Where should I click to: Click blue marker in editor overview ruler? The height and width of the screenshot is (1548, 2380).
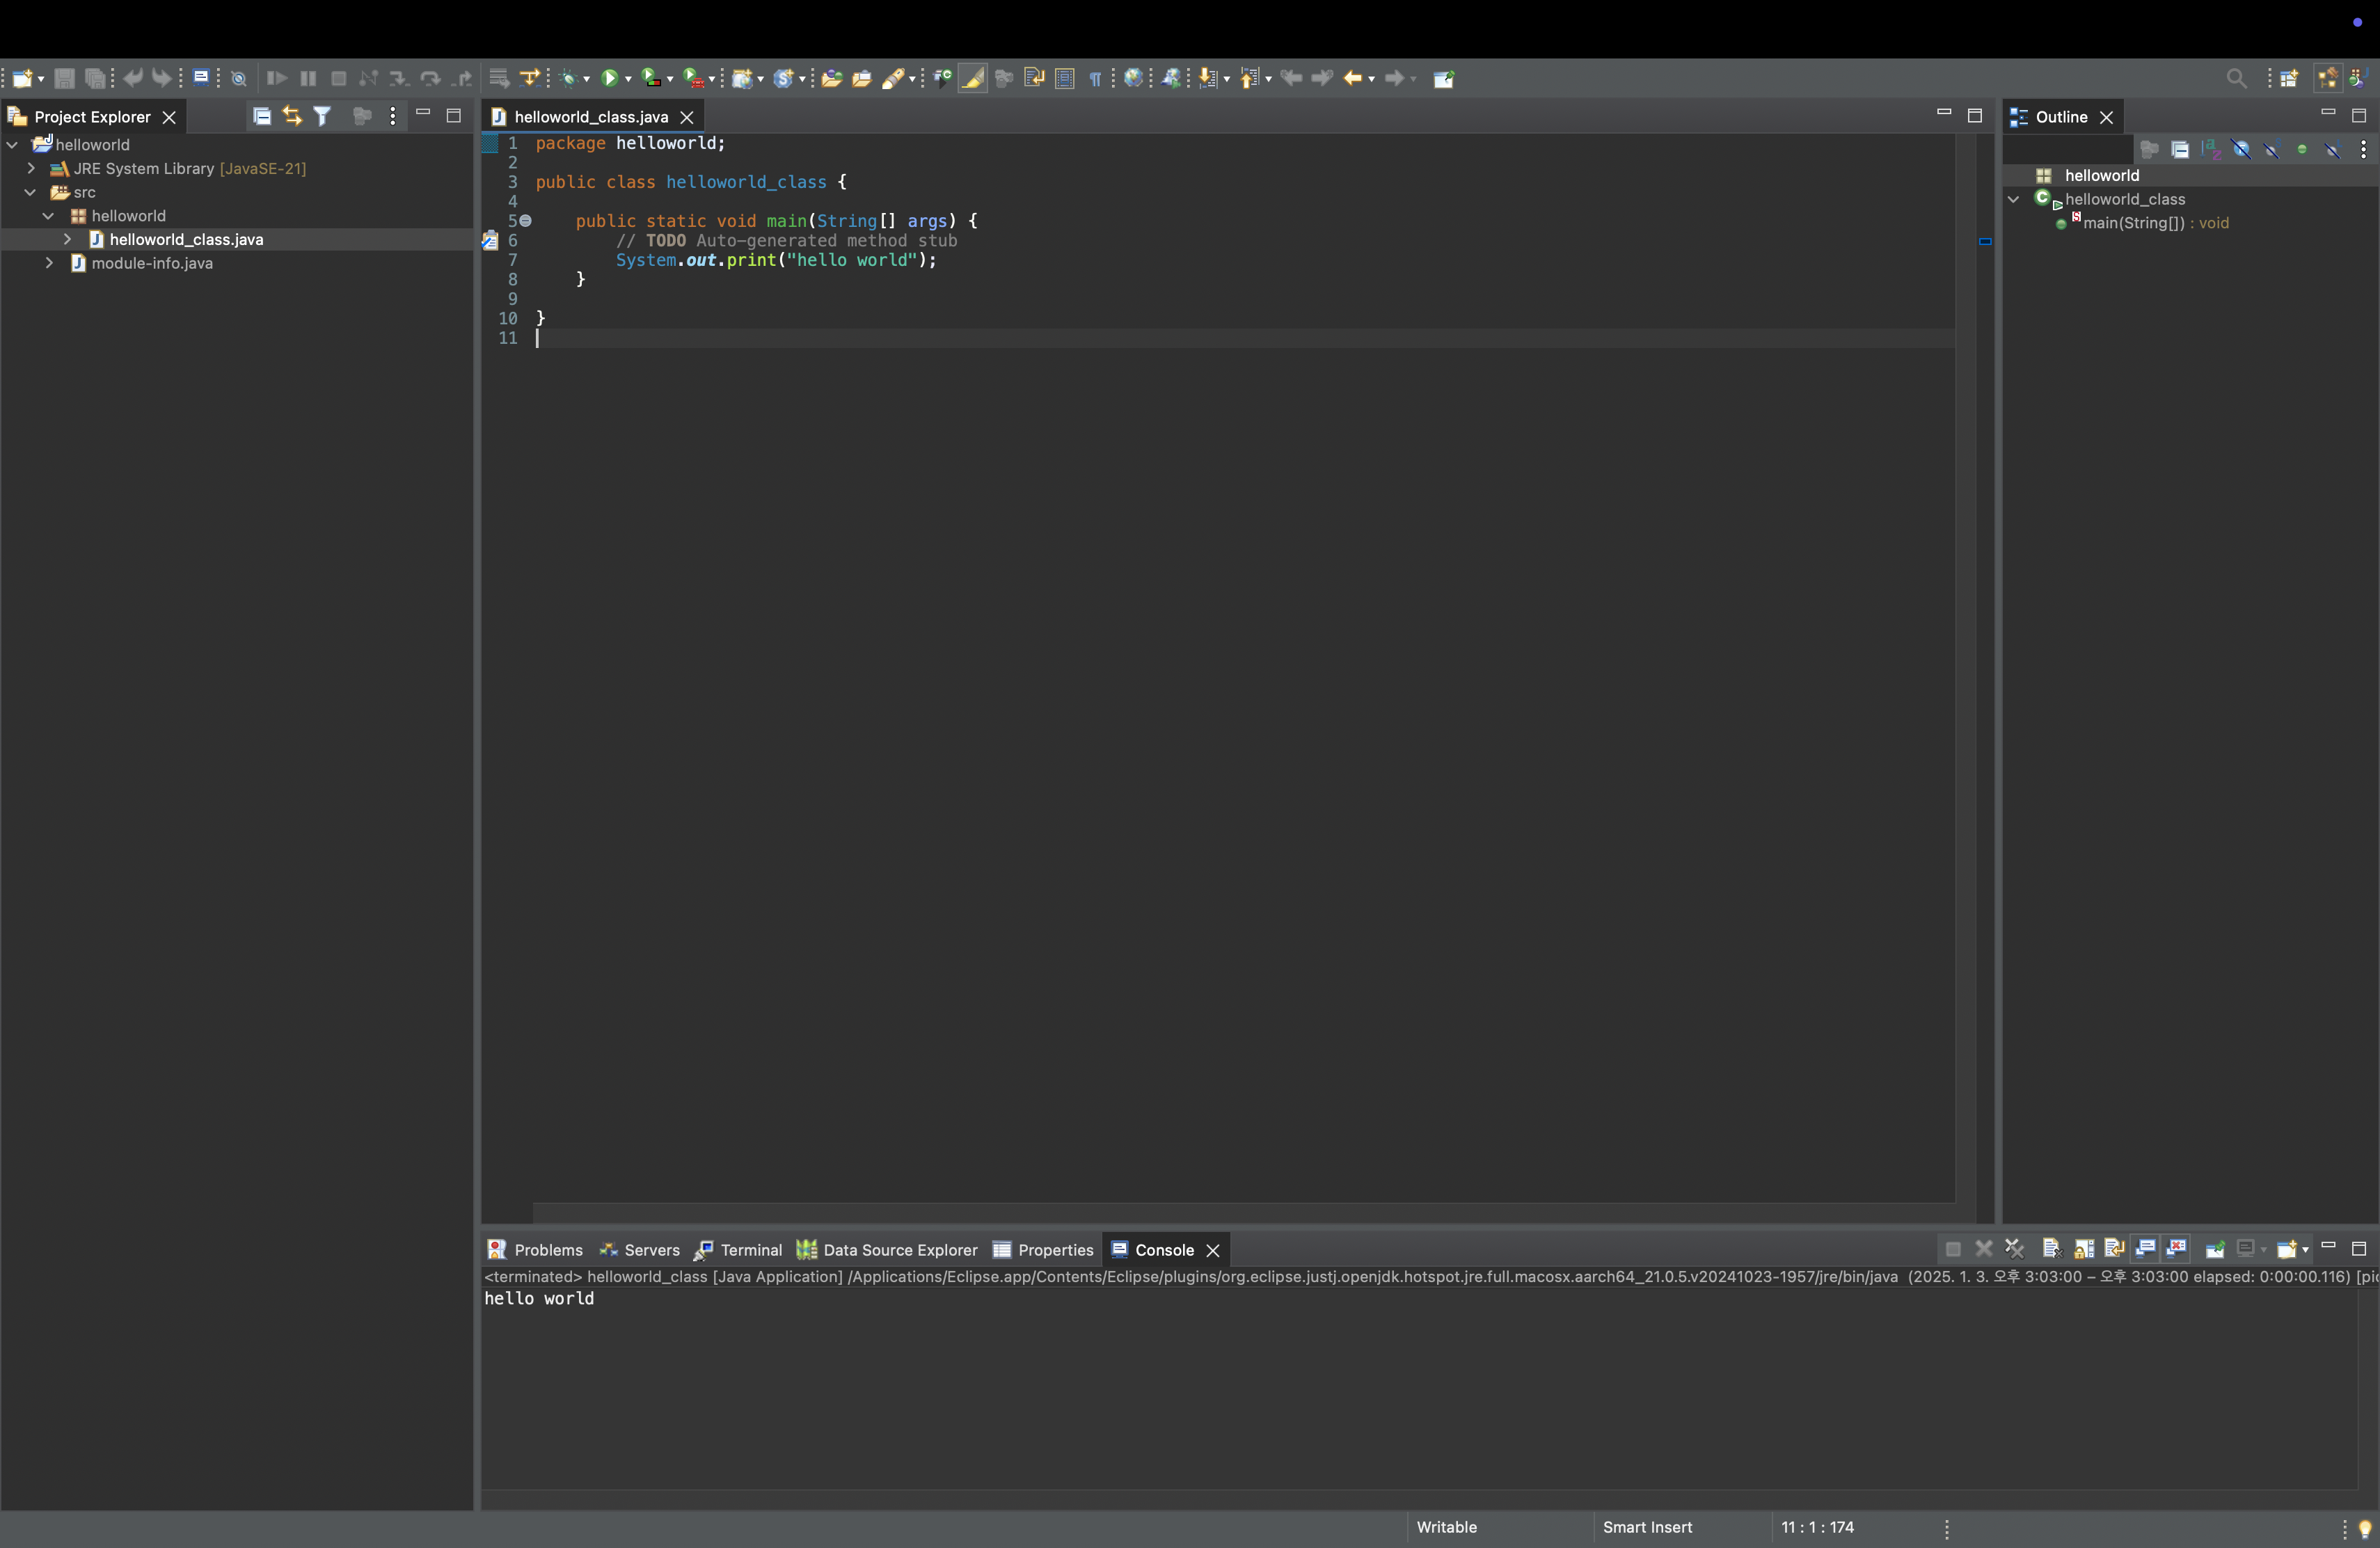[x=1985, y=241]
